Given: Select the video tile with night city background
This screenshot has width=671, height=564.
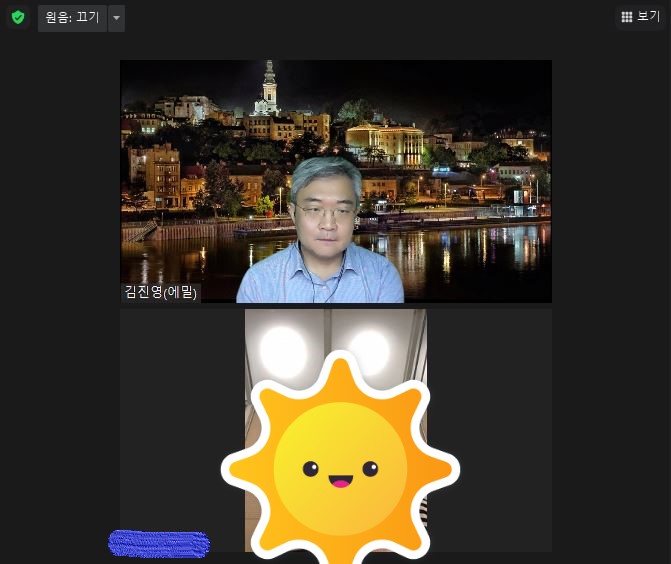Looking at the screenshot, I should [336, 181].
